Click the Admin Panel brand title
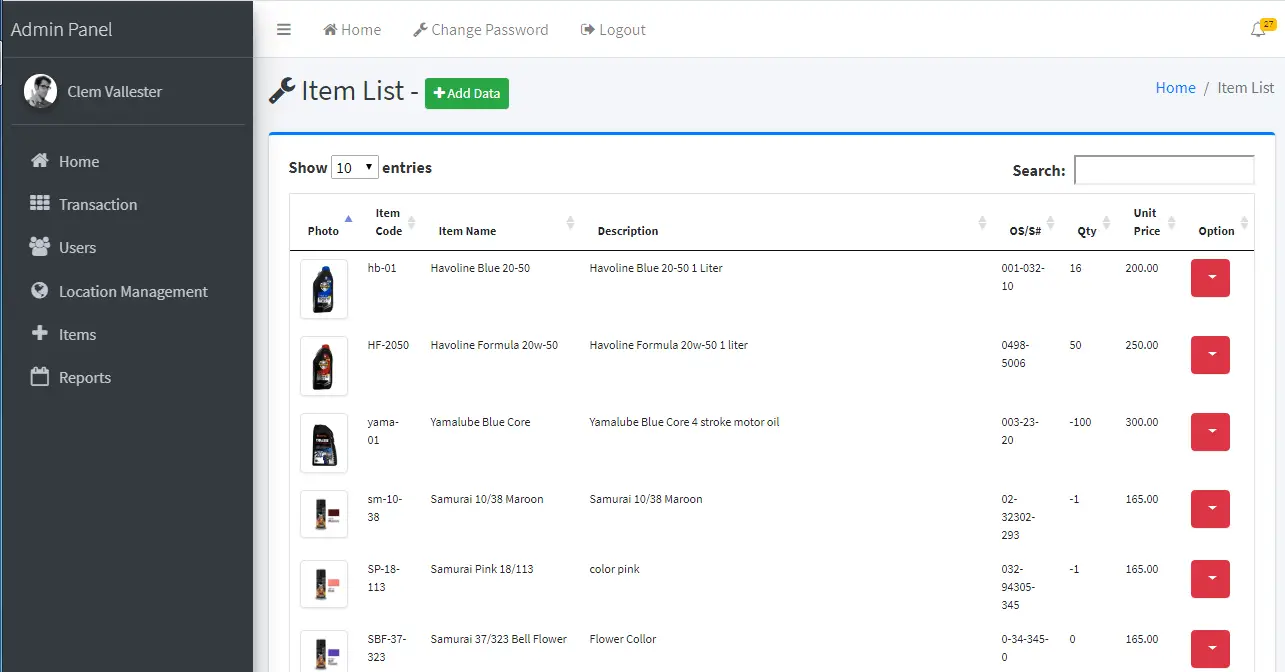Screen dimensions: 1285x672 (x=61, y=29)
